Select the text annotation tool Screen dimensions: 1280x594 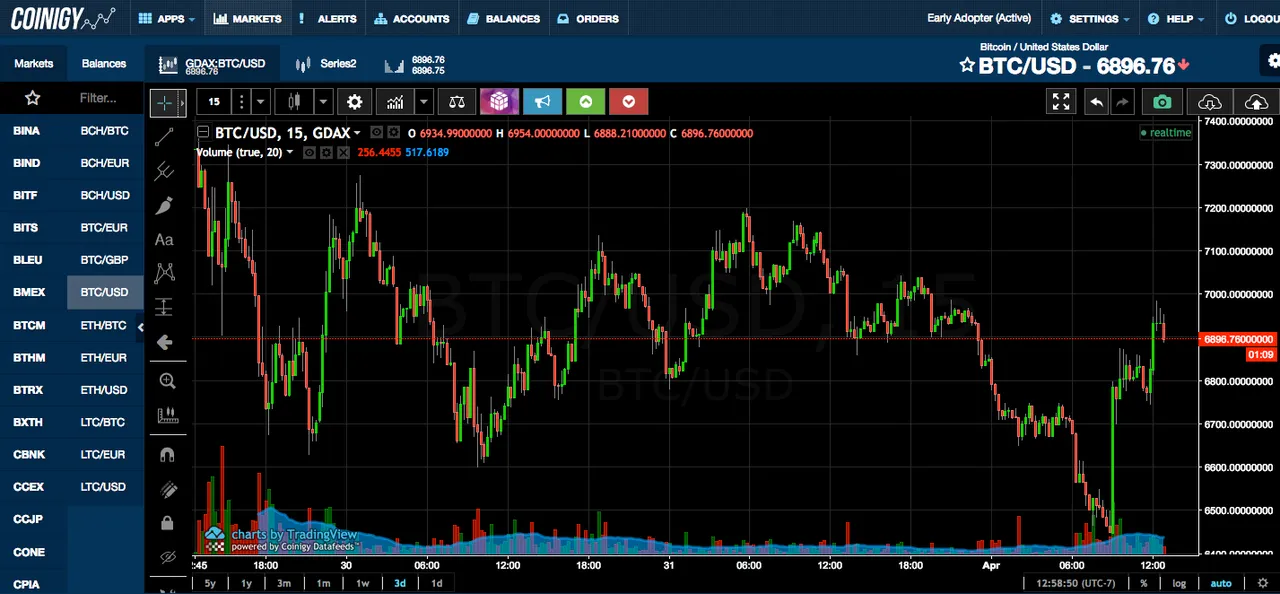click(165, 240)
